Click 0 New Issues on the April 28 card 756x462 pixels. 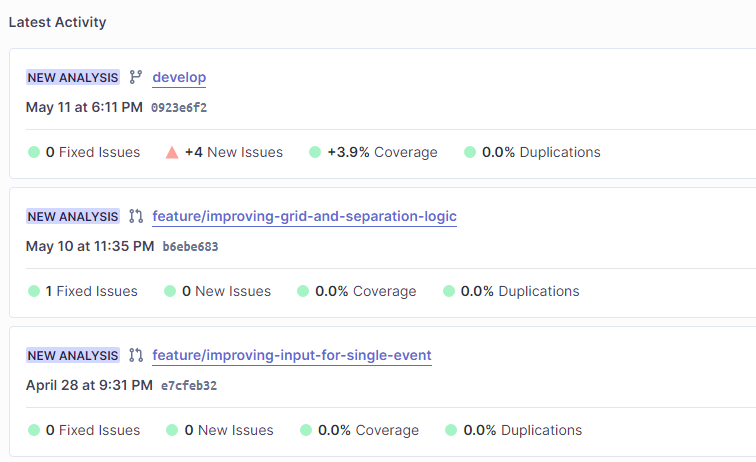coord(229,430)
